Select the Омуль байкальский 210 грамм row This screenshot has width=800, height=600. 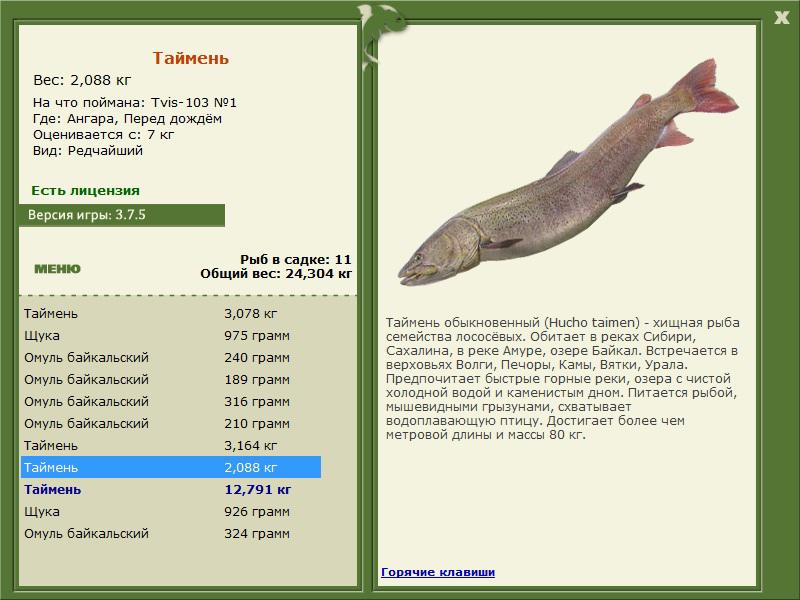coord(171,423)
